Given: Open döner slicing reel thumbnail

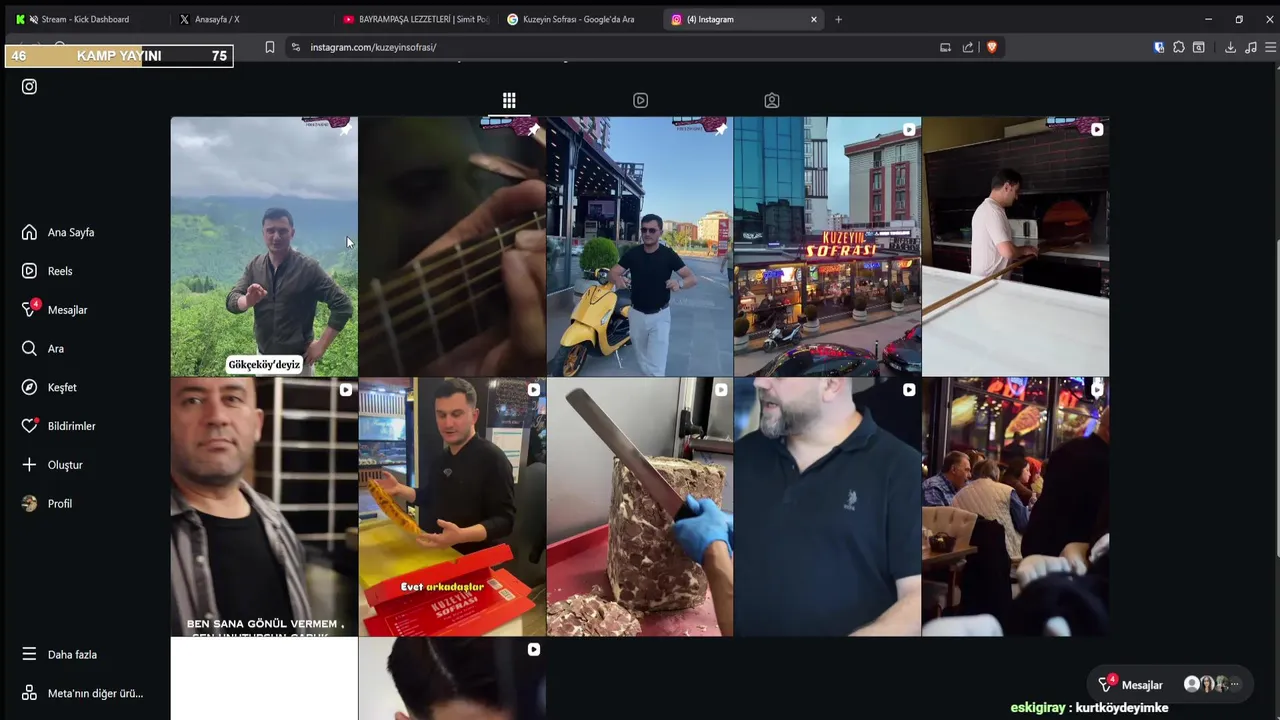Looking at the screenshot, I should [x=640, y=507].
